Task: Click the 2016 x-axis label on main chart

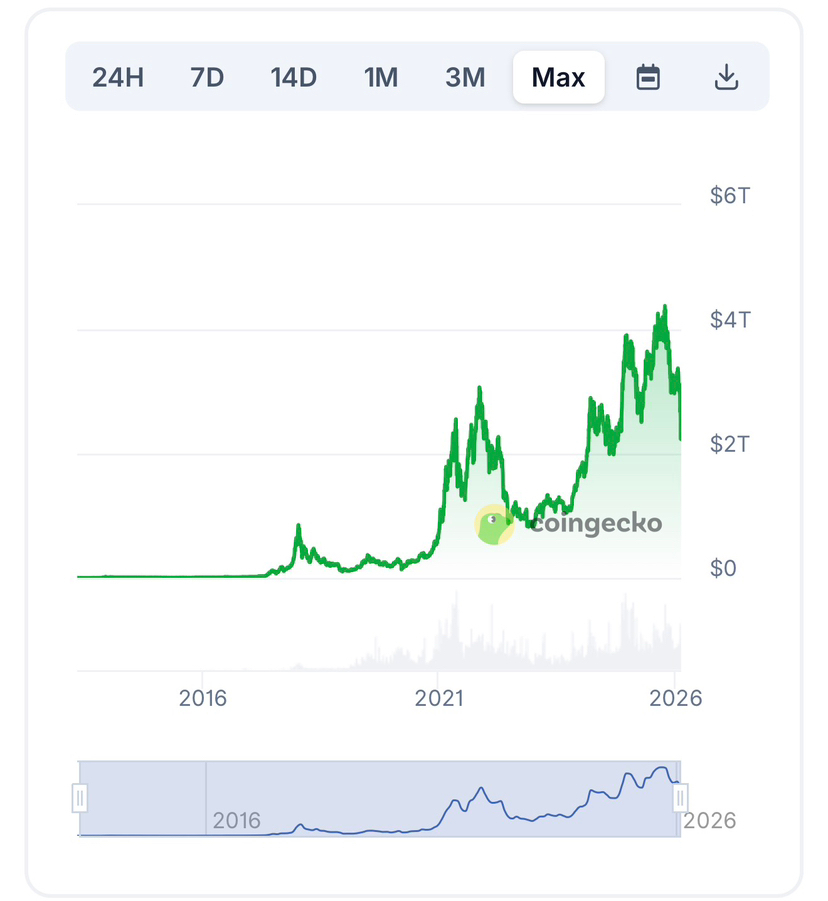Action: tap(203, 698)
